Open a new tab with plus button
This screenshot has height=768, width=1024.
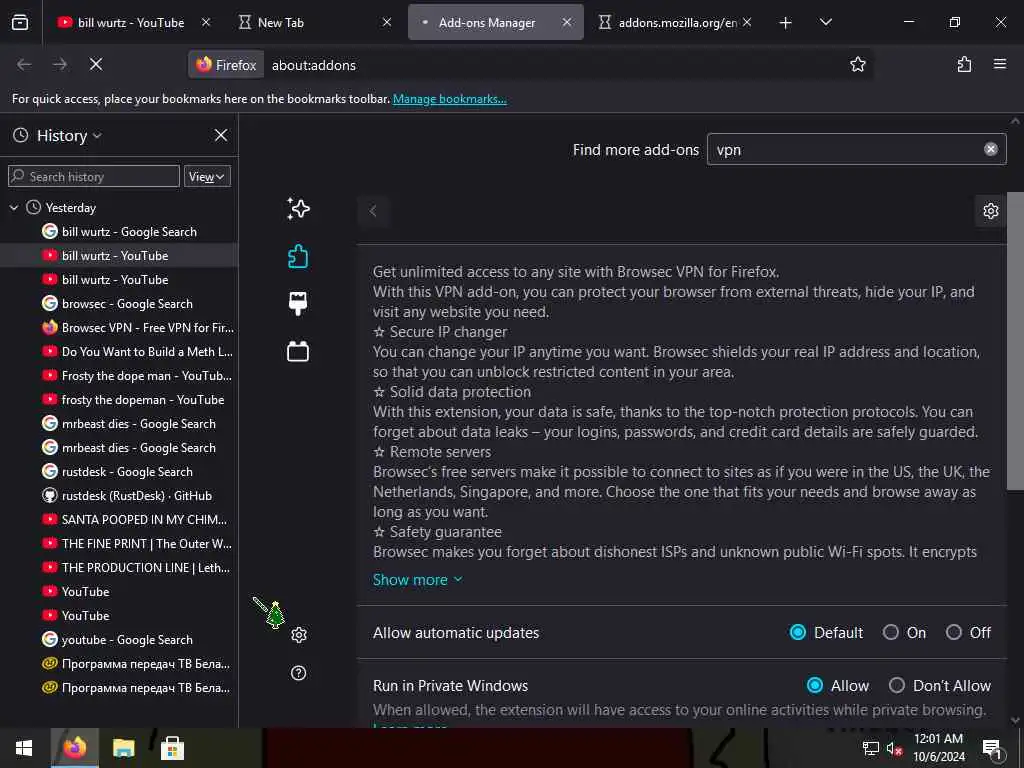(786, 23)
